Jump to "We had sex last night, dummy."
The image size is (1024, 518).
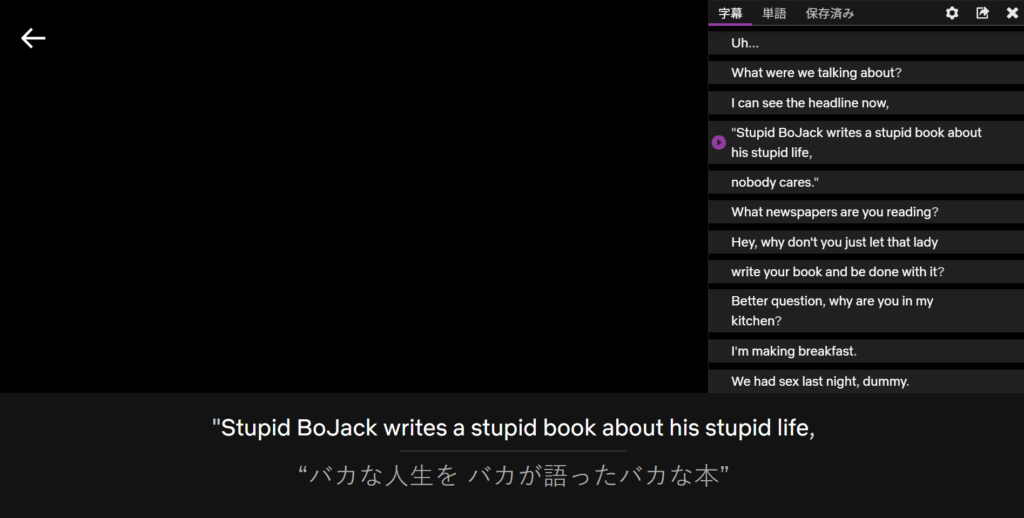[820, 381]
